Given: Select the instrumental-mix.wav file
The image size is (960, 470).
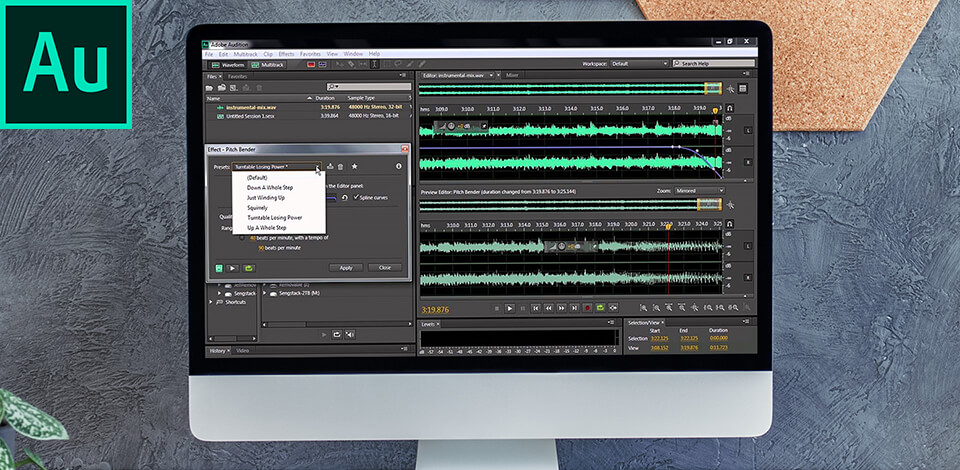Looking at the screenshot, I should tap(249, 107).
